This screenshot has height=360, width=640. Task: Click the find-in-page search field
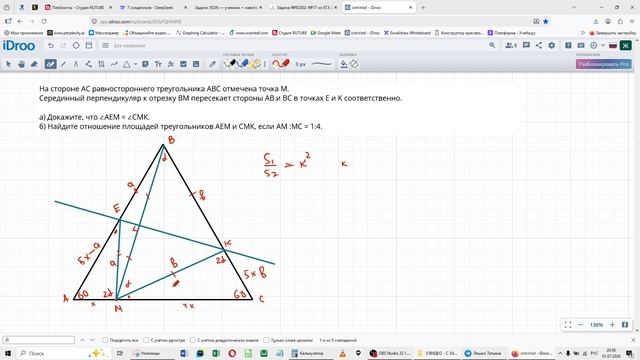point(39,340)
